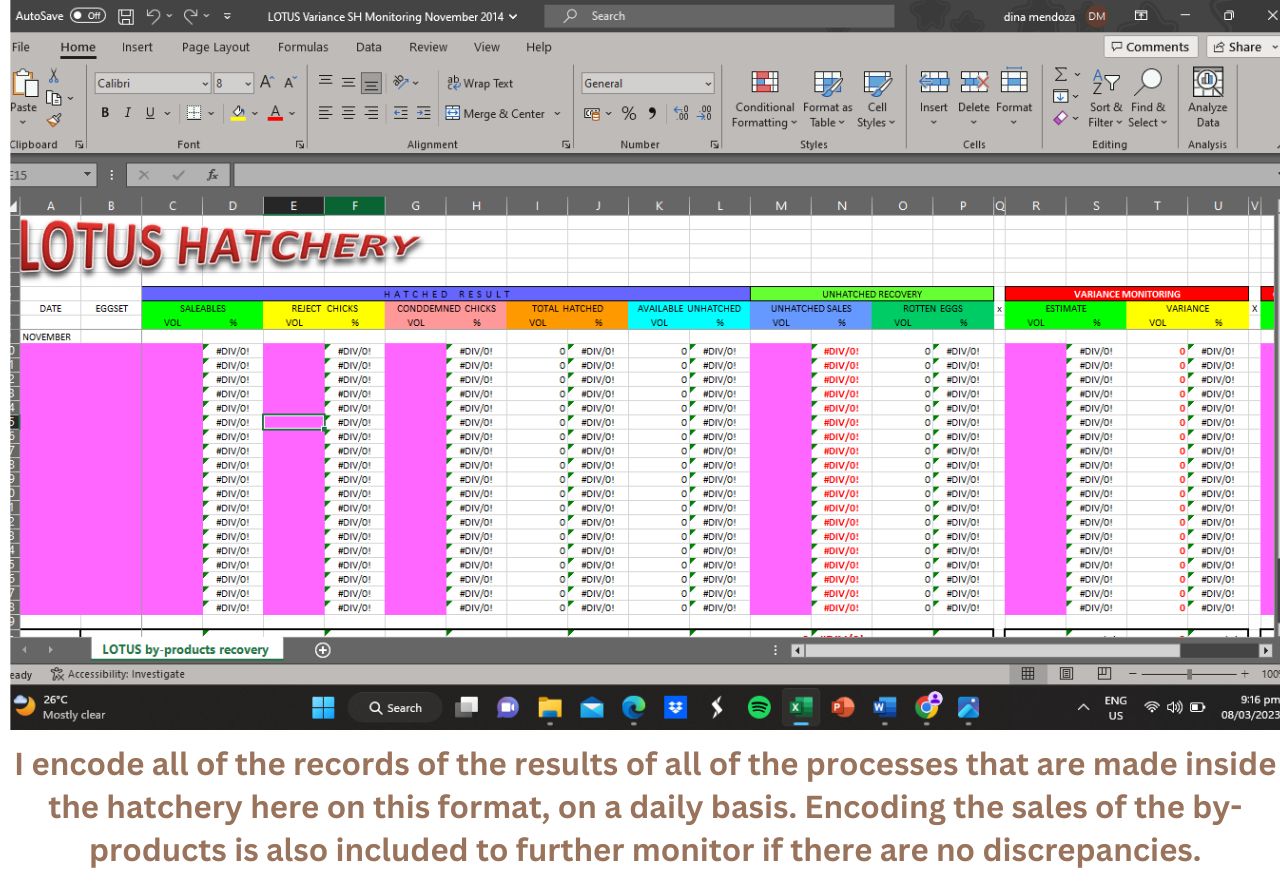Expand the Conditional Formatting menu
The image size is (1280, 885).
click(x=765, y=98)
